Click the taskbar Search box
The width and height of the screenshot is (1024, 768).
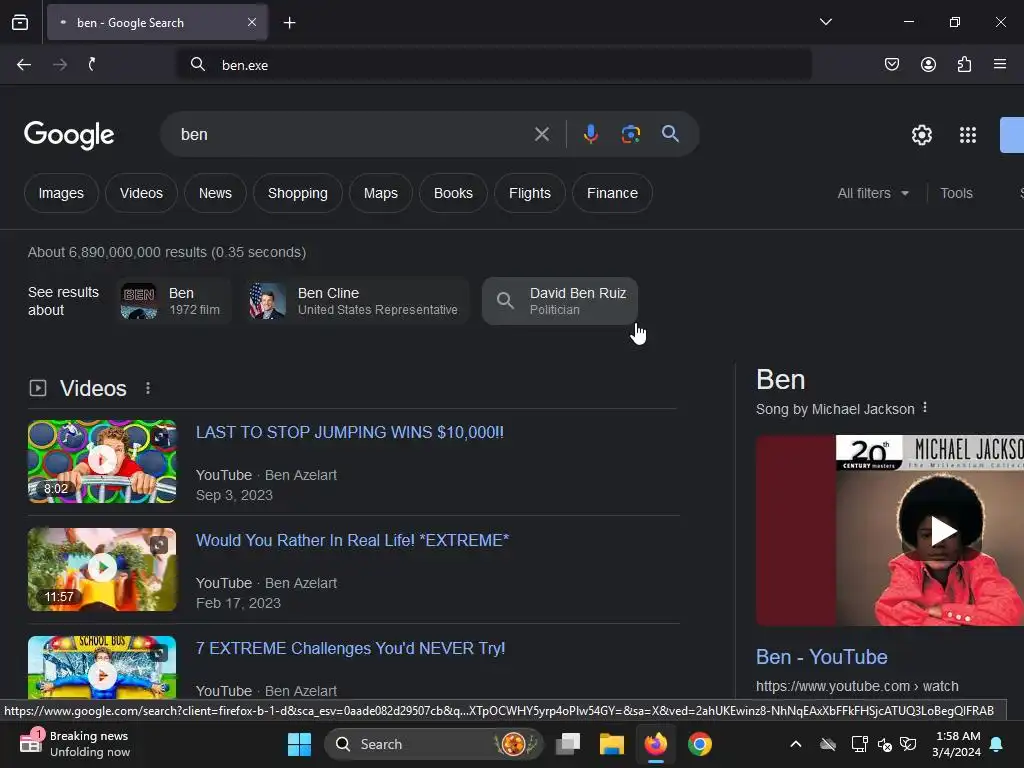point(433,744)
